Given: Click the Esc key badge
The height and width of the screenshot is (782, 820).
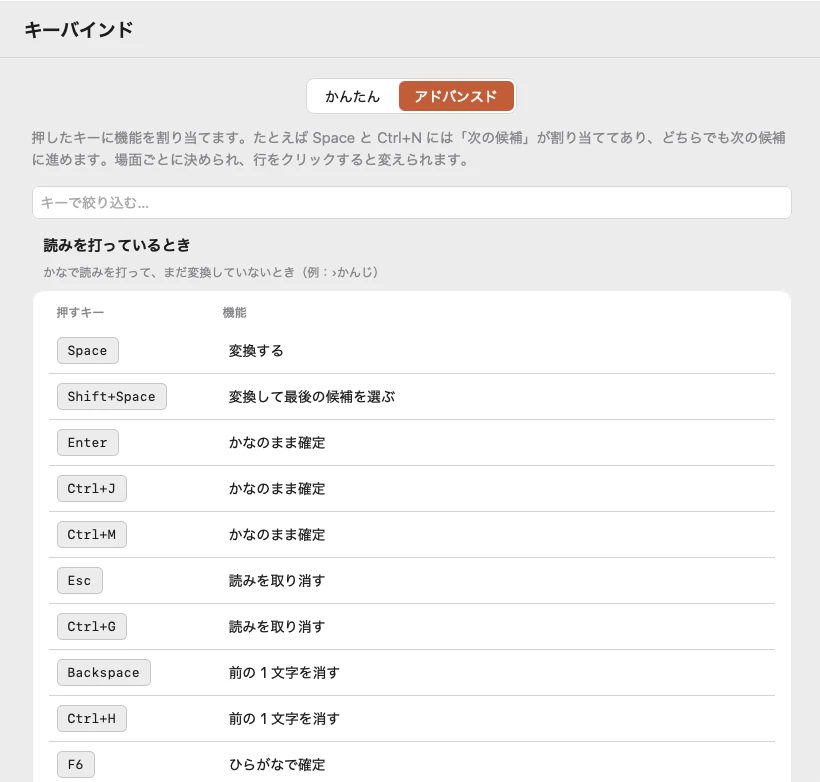Looking at the screenshot, I should pyautogui.click(x=79, y=581).
